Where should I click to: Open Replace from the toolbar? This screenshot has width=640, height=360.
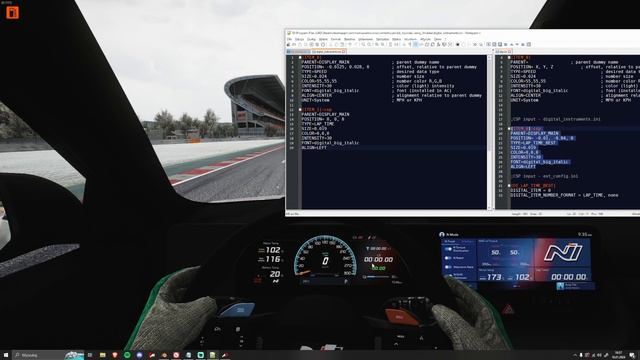click(x=369, y=44)
